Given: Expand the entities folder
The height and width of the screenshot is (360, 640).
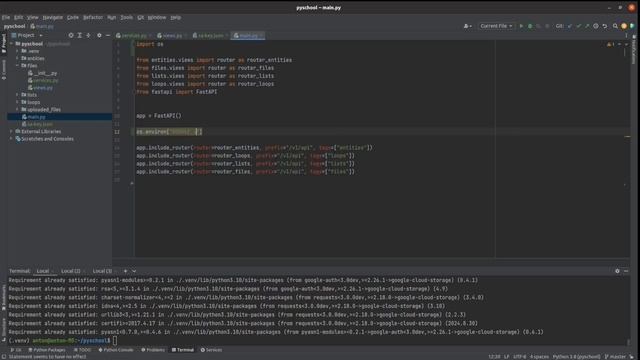Looking at the screenshot, I should click(x=18, y=58).
